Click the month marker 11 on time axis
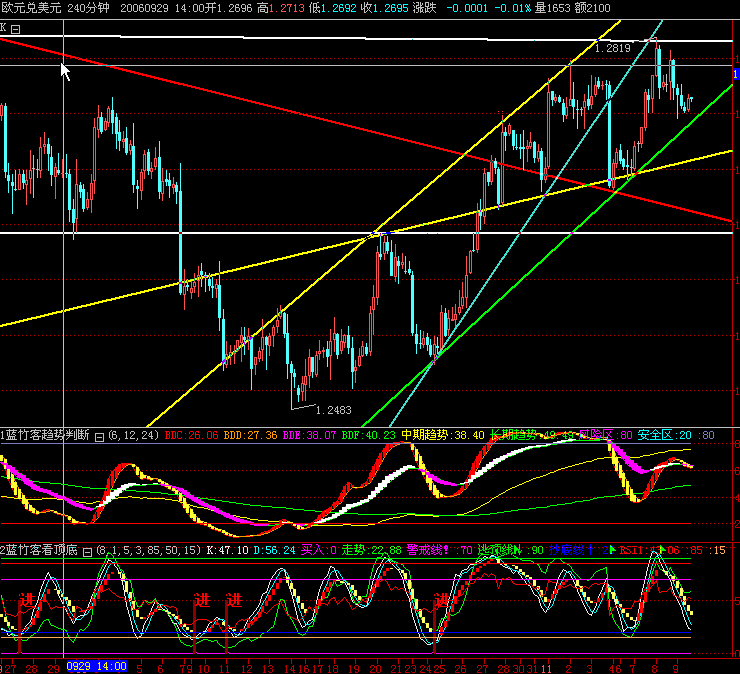This screenshot has height=674, width=740. (x=546, y=668)
